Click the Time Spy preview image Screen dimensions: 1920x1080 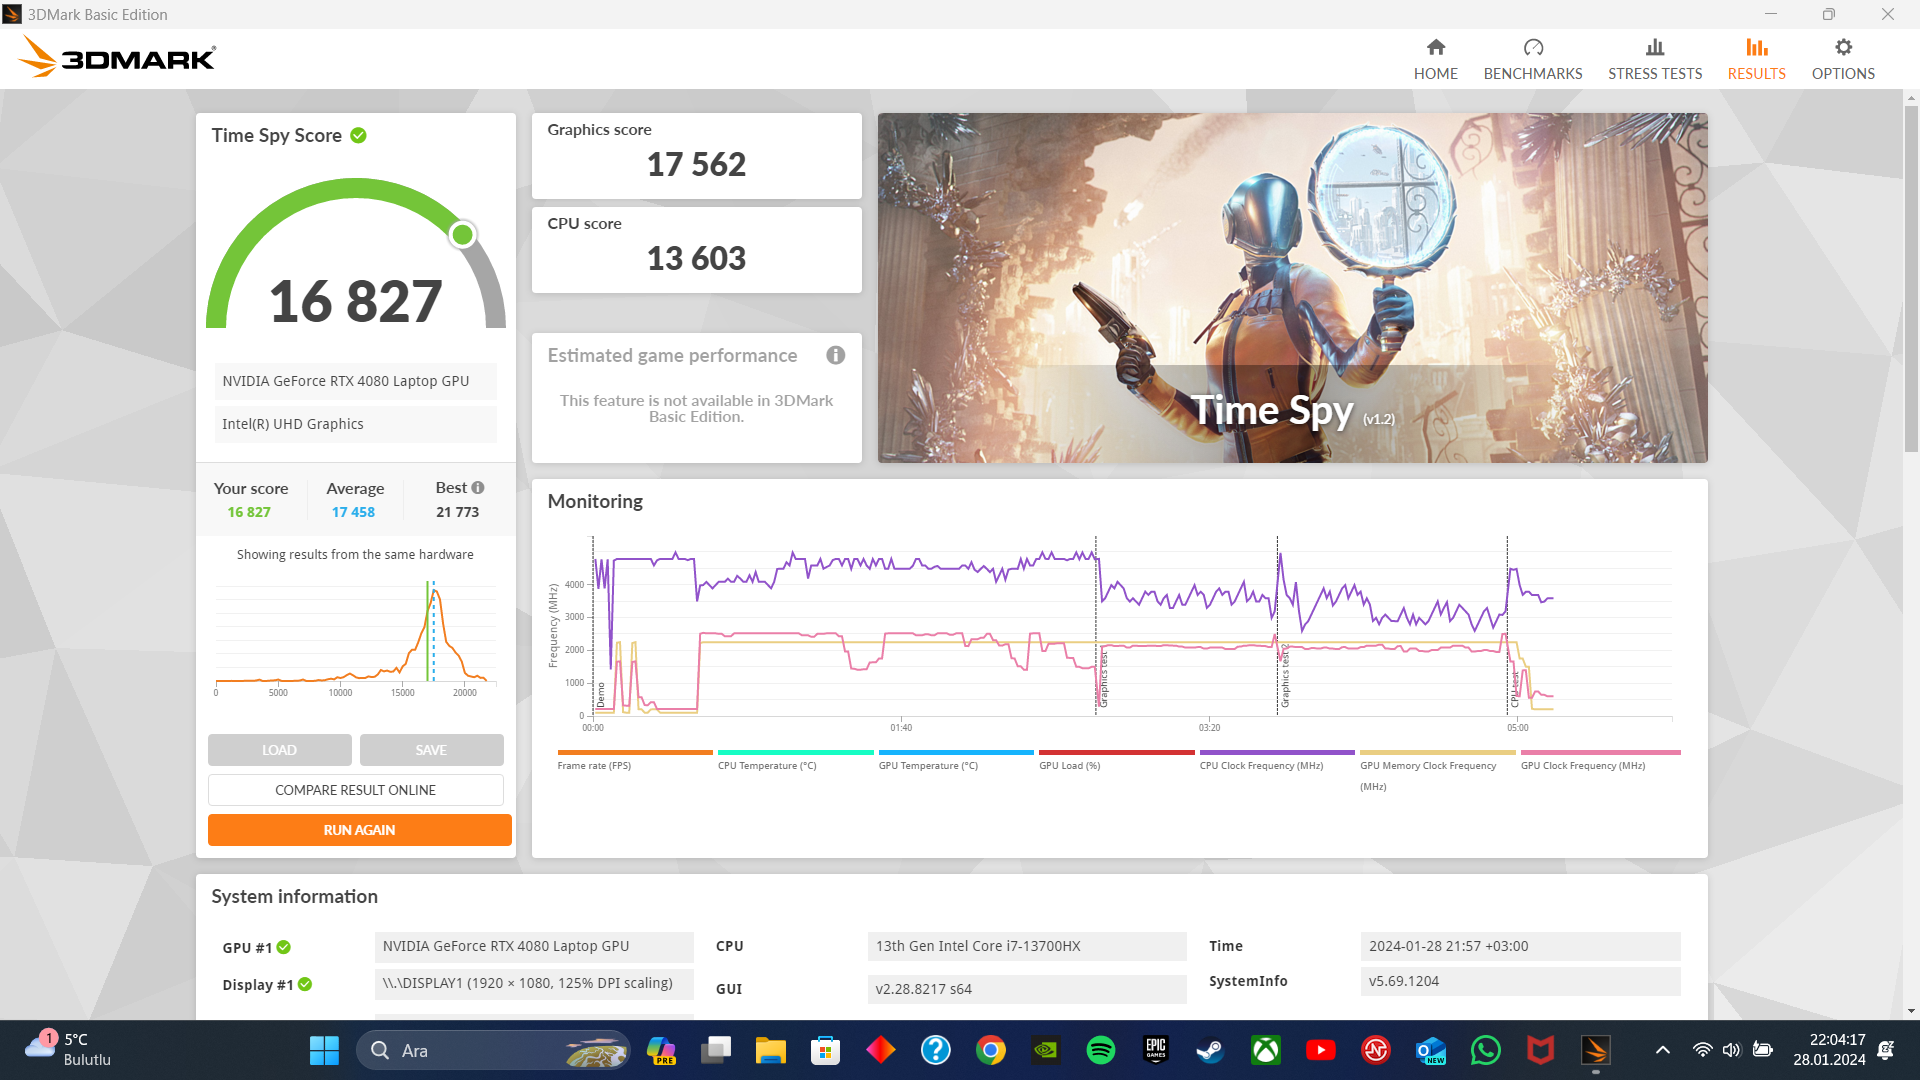coord(1292,288)
